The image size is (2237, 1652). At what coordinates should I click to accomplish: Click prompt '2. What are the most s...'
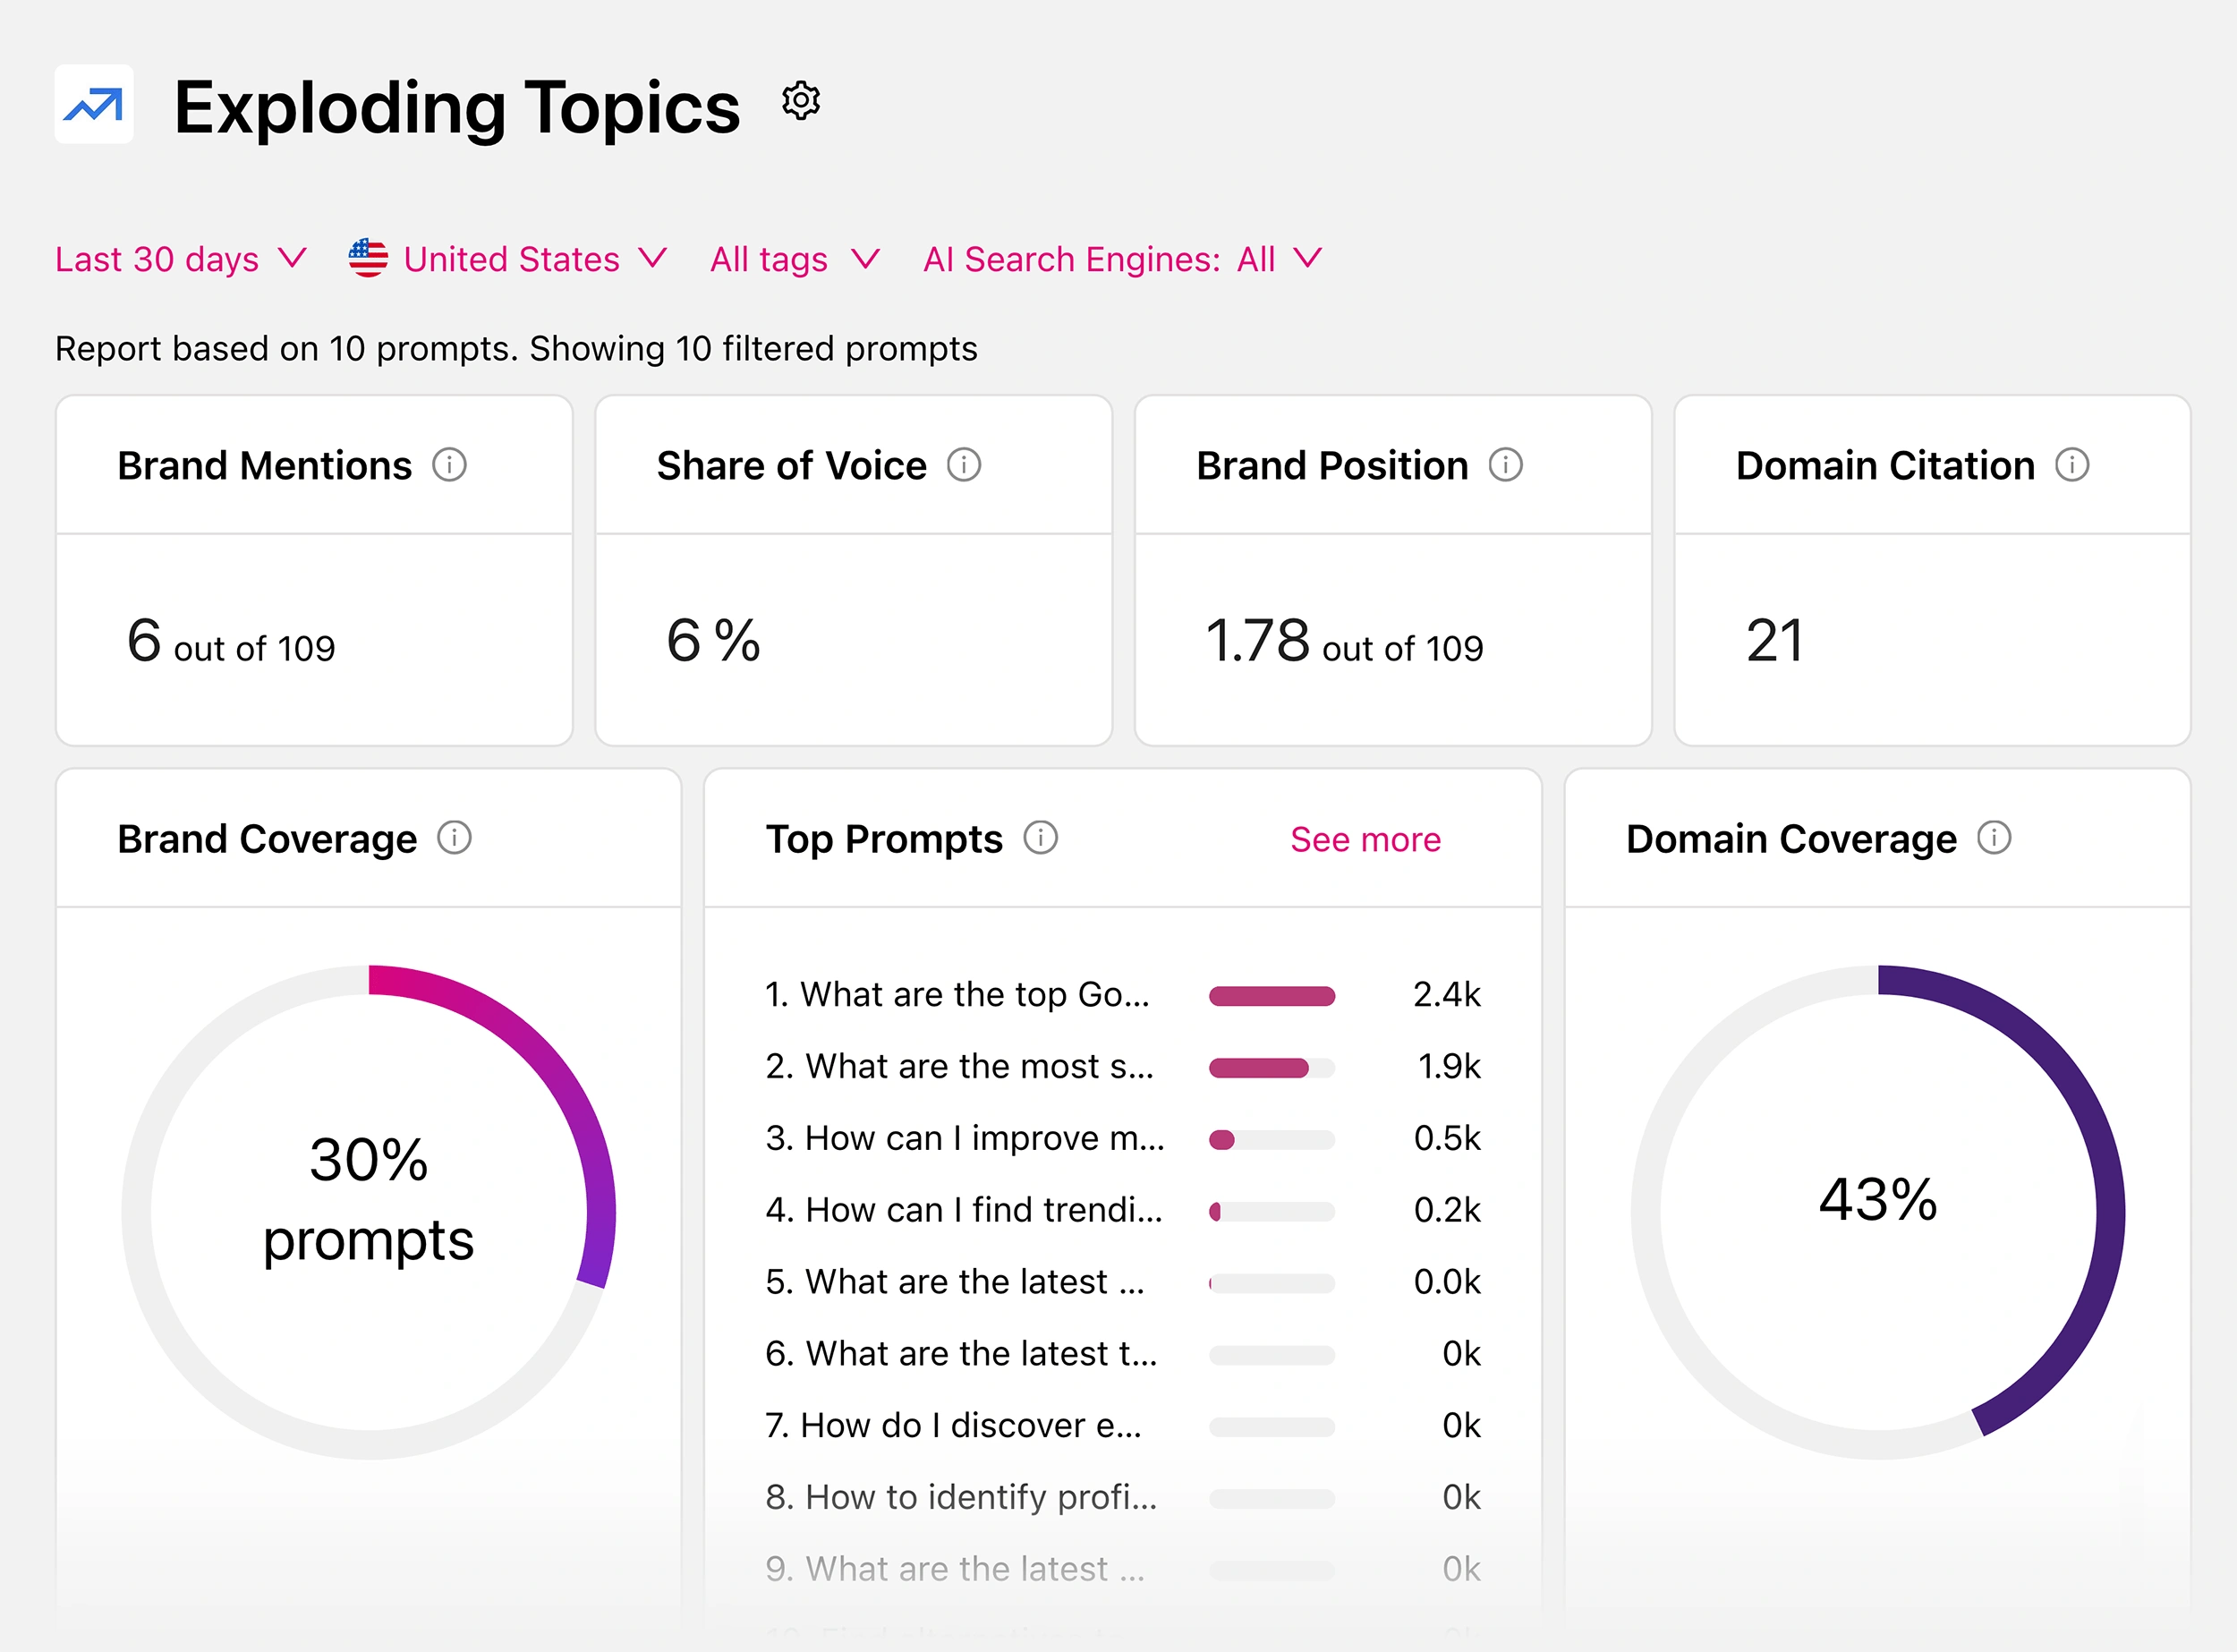[x=959, y=1066]
